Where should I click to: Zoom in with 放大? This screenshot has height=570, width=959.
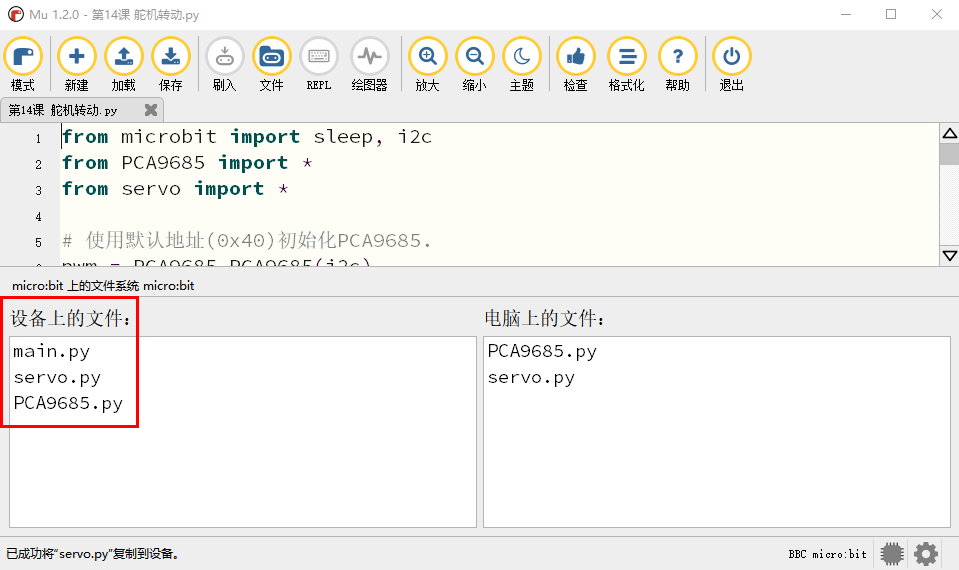[x=428, y=64]
